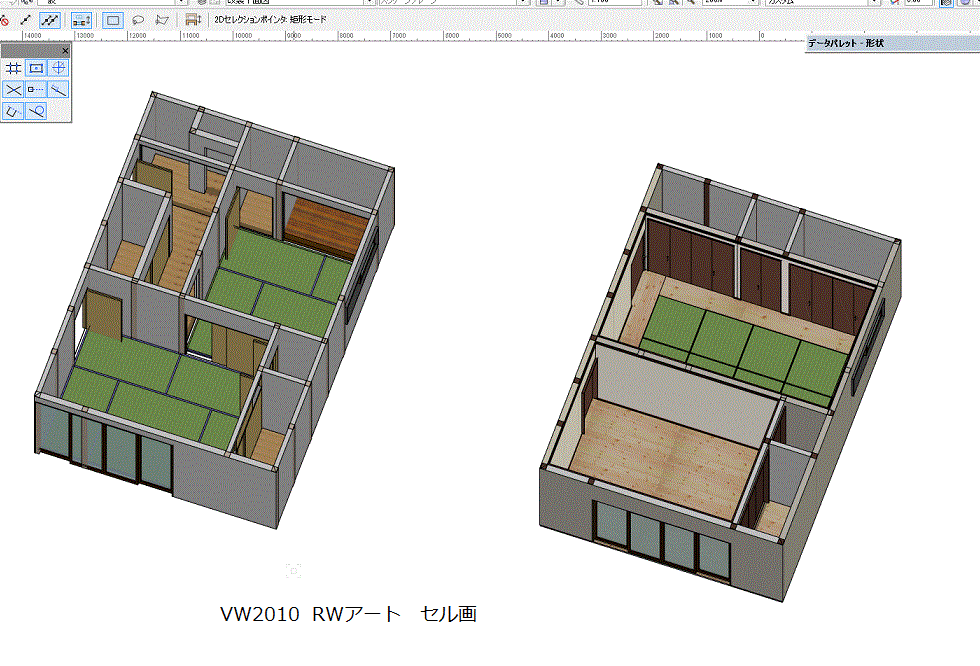980x666 pixels.
Task: Click the disable interactive scaling mode icon
Action: click(4, 19)
